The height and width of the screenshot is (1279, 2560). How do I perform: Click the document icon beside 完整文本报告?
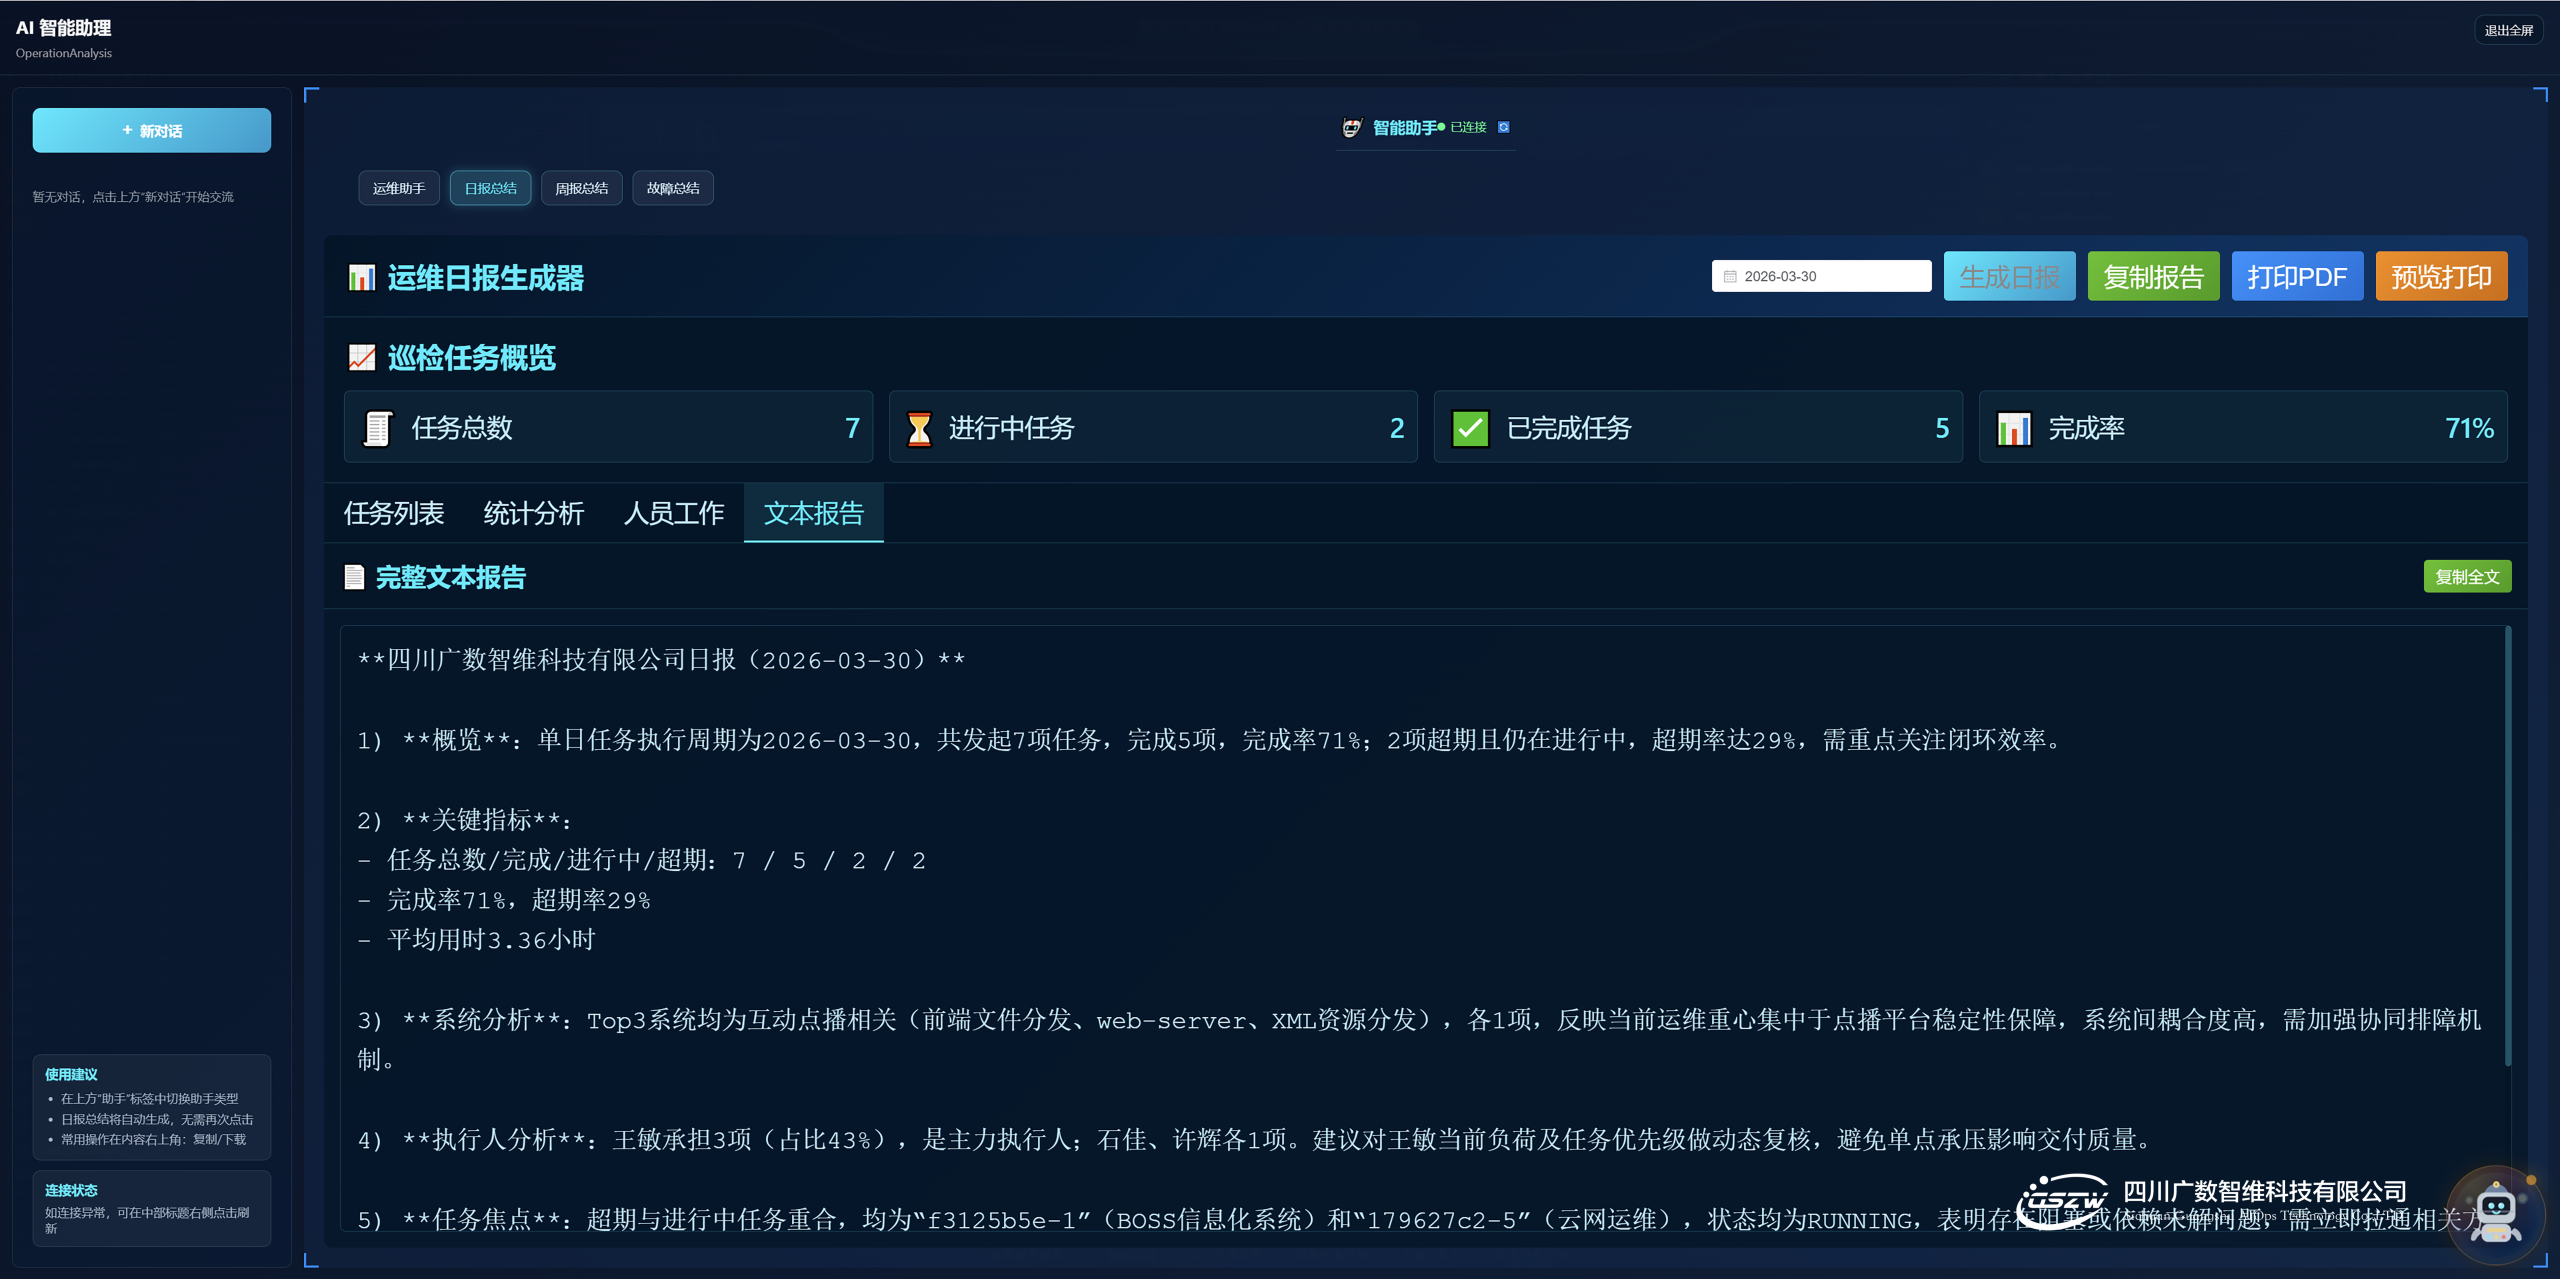(354, 577)
